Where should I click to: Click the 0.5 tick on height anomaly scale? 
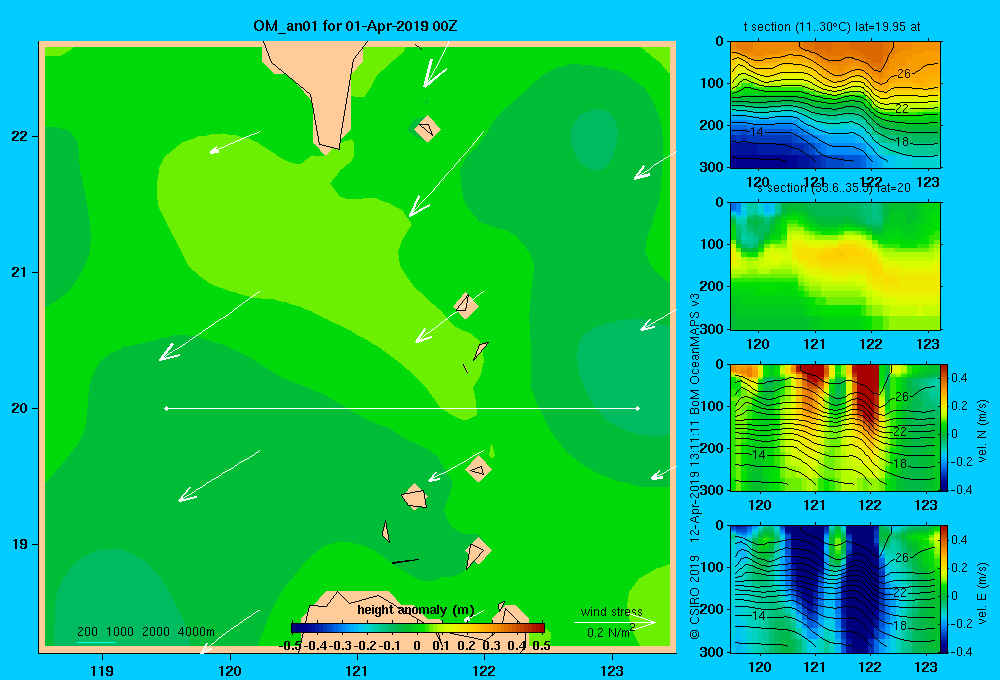[x=541, y=646]
